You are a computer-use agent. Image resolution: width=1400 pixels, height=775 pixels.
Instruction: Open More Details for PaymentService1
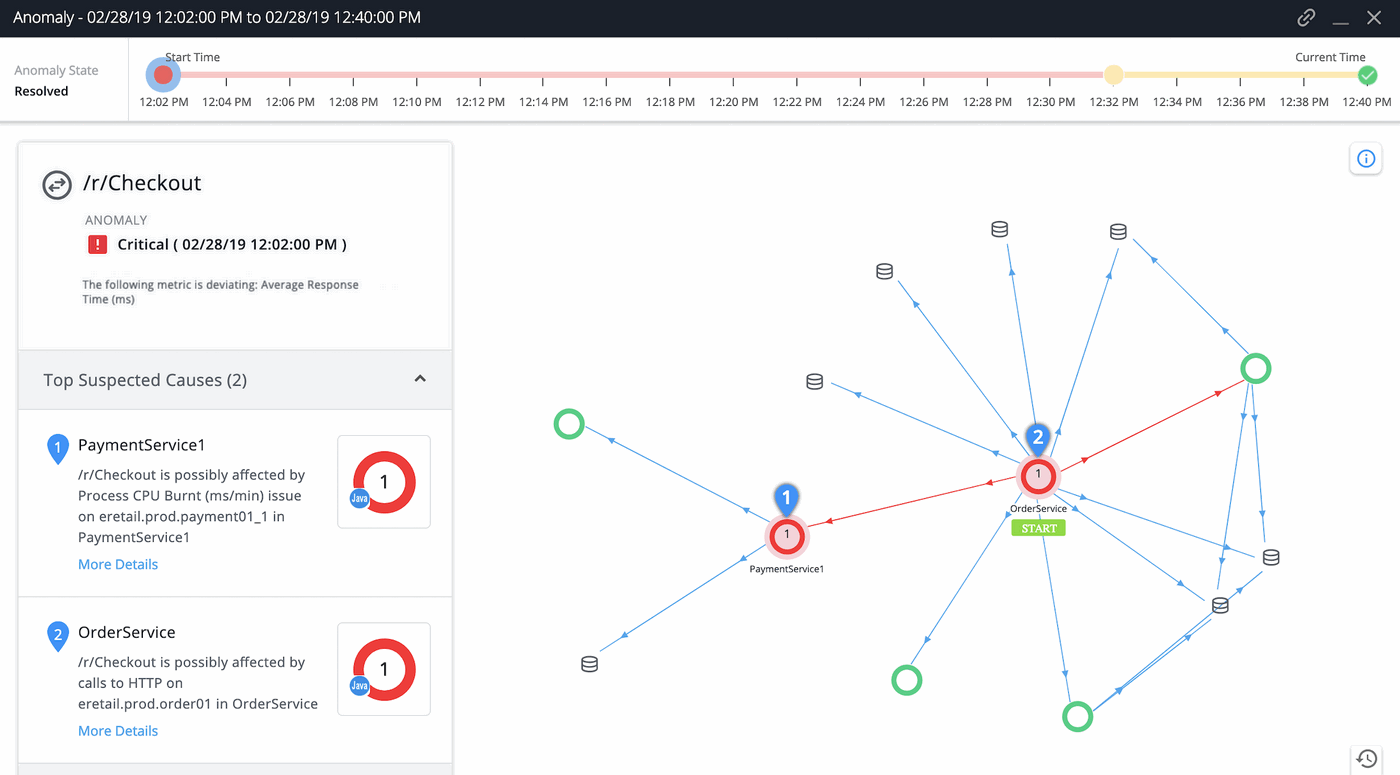pos(118,564)
